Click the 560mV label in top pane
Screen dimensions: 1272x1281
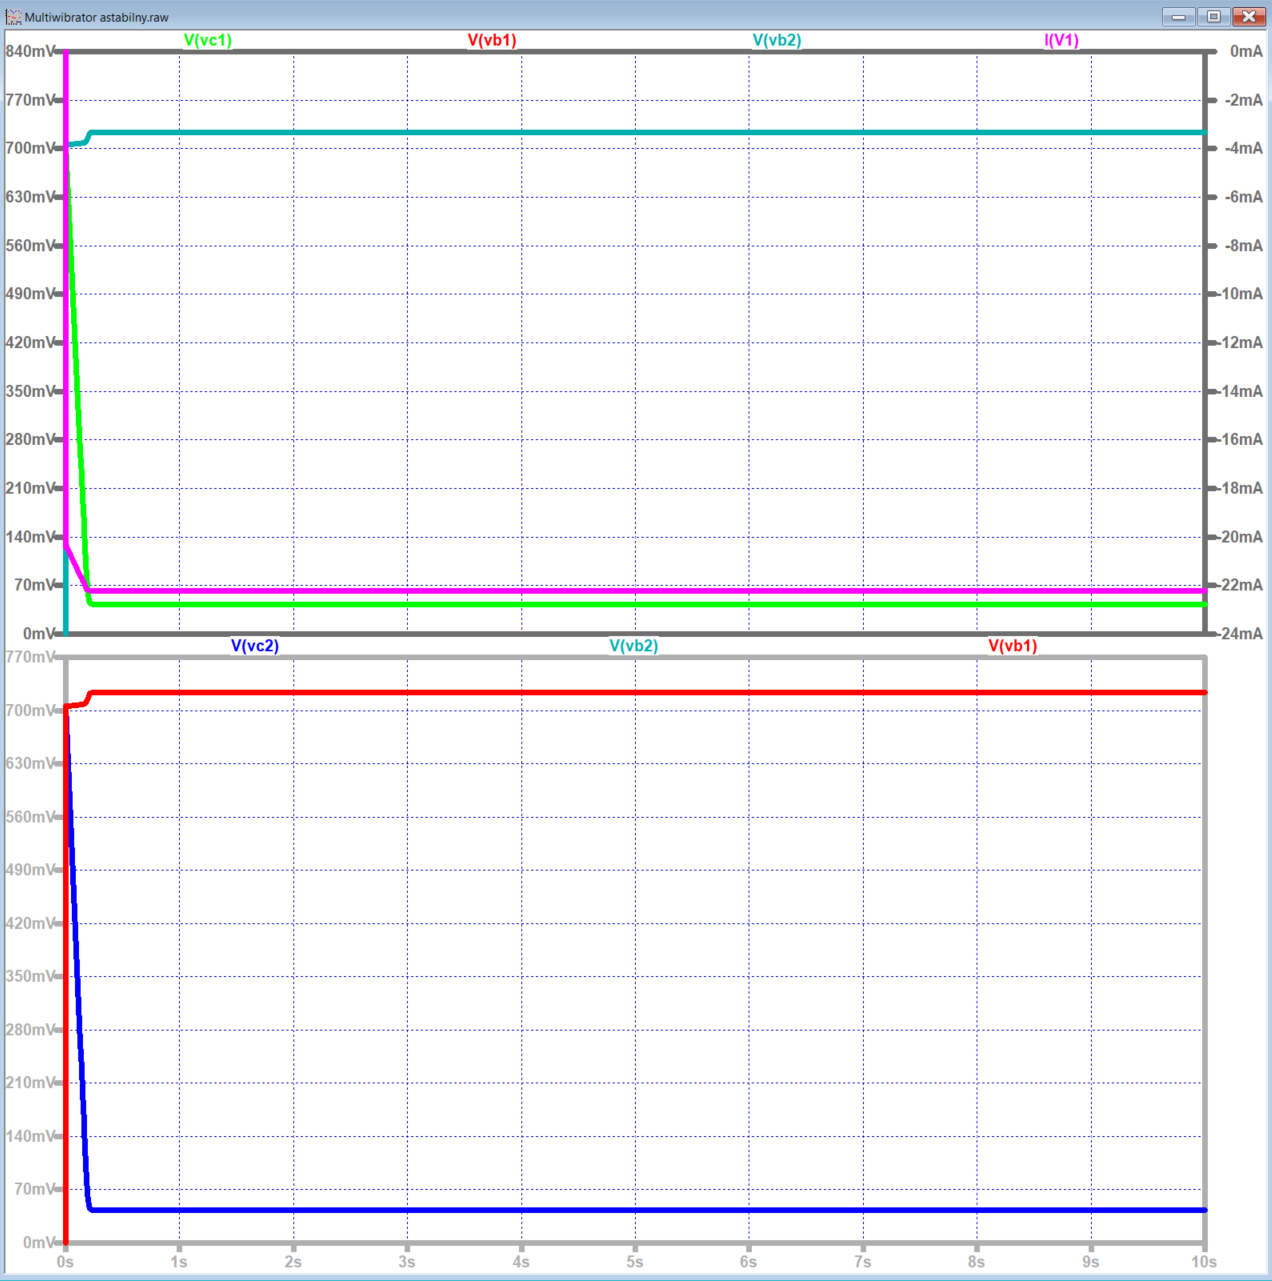[30, 246]
